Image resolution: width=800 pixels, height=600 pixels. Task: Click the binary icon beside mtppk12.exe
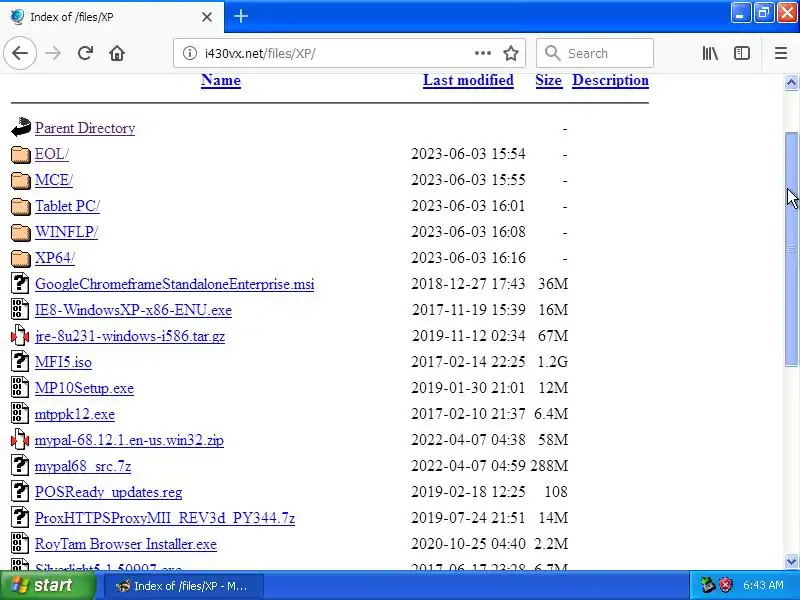tap(19, 414)
